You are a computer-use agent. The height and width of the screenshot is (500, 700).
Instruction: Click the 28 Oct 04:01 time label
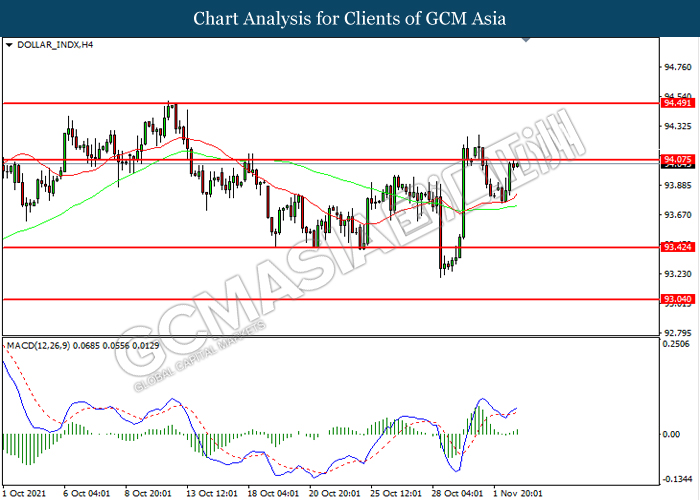pos(457,493)
